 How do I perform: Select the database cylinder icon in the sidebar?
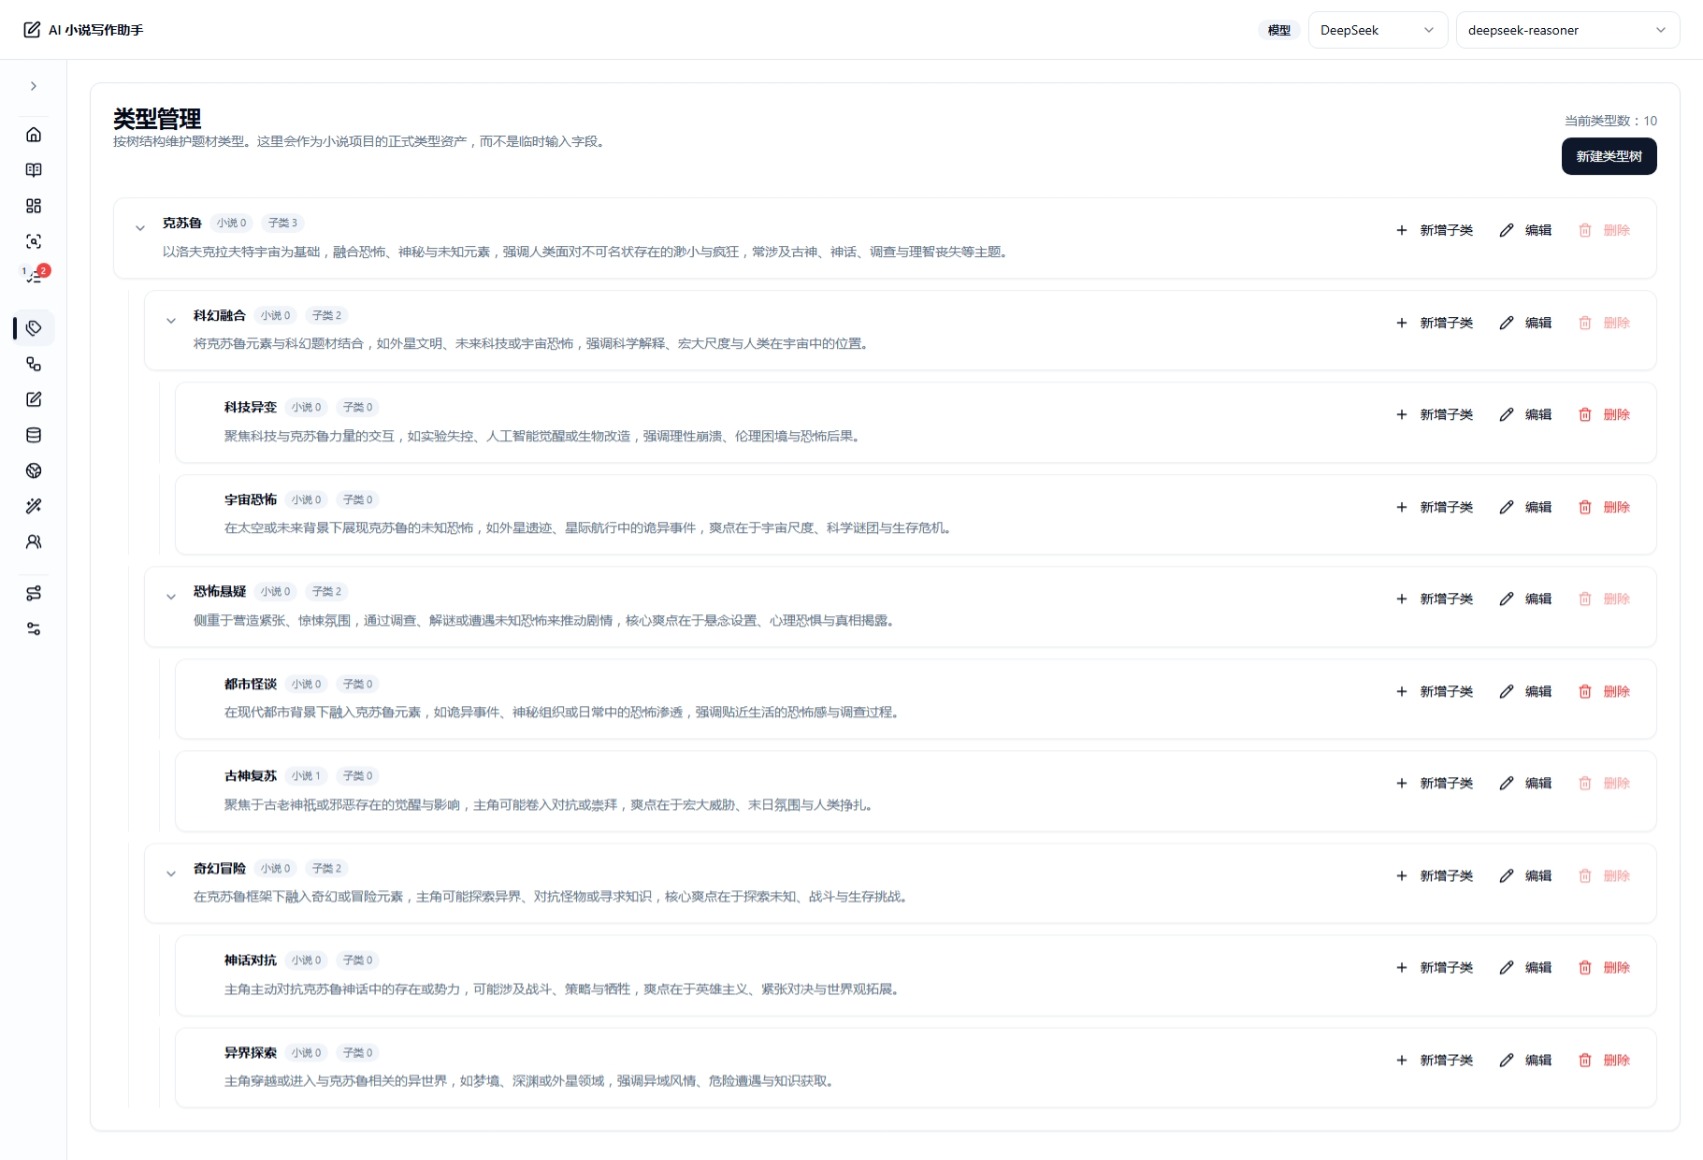click(x=33, y=435)
